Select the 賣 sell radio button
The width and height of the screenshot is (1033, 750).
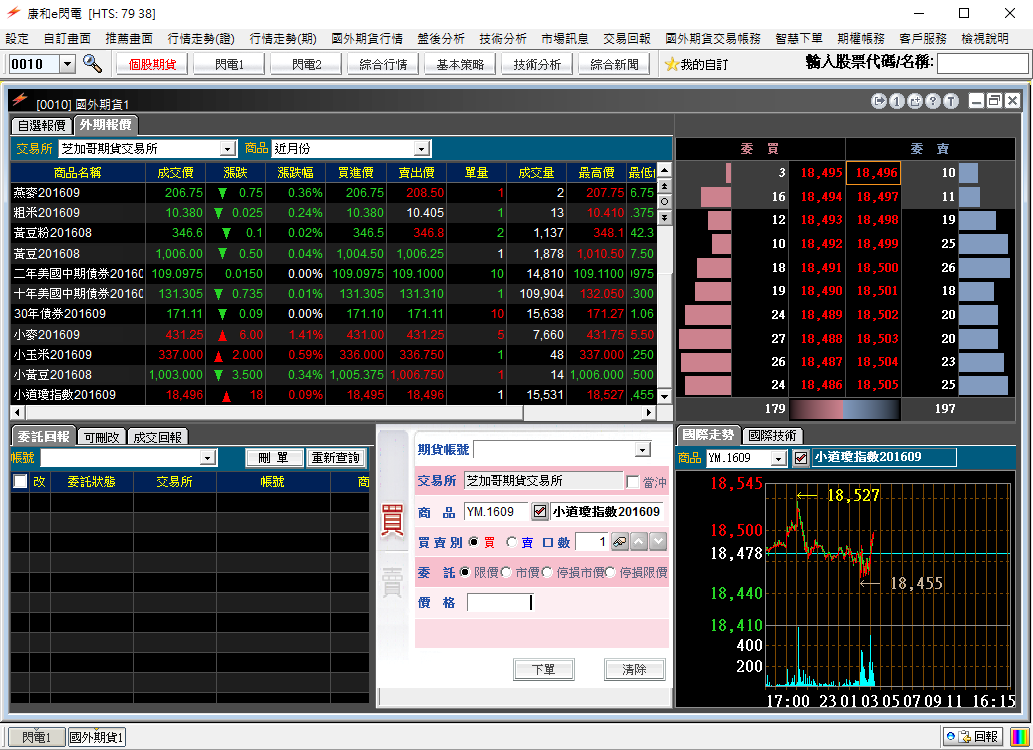tap(512, 542)
